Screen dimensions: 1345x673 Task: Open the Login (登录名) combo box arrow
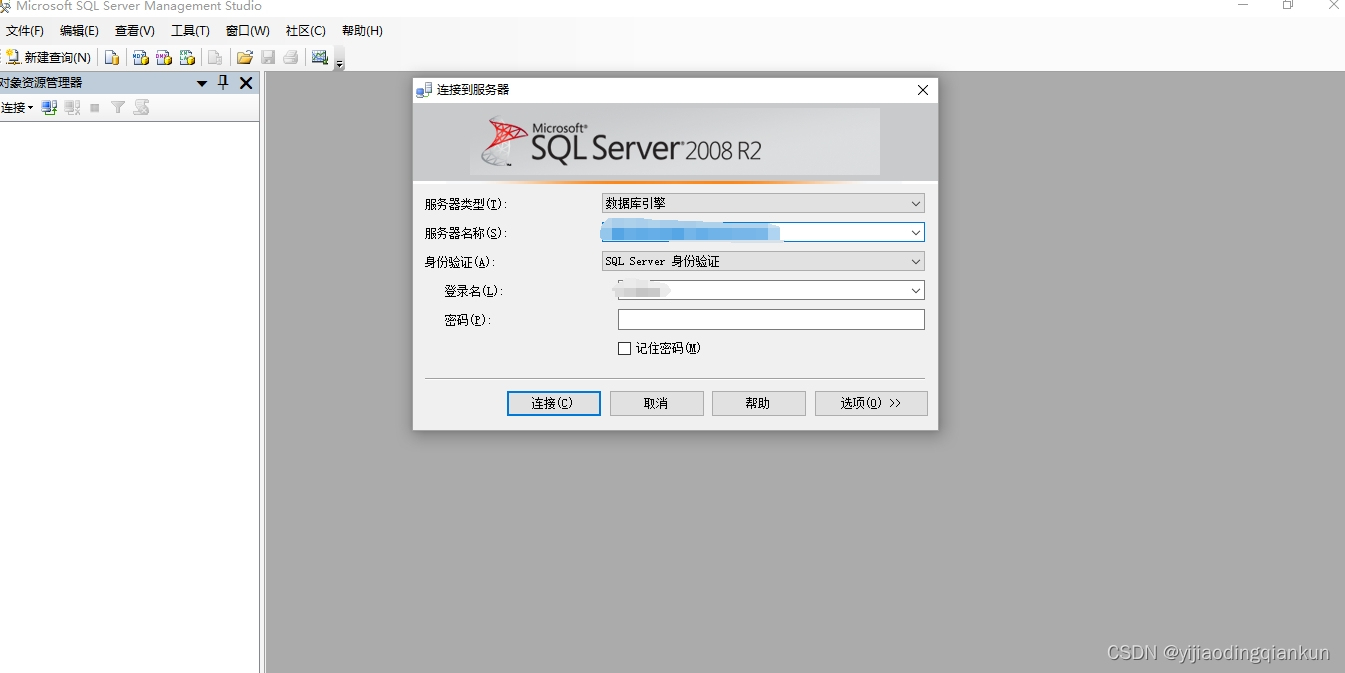coord(915,290)
